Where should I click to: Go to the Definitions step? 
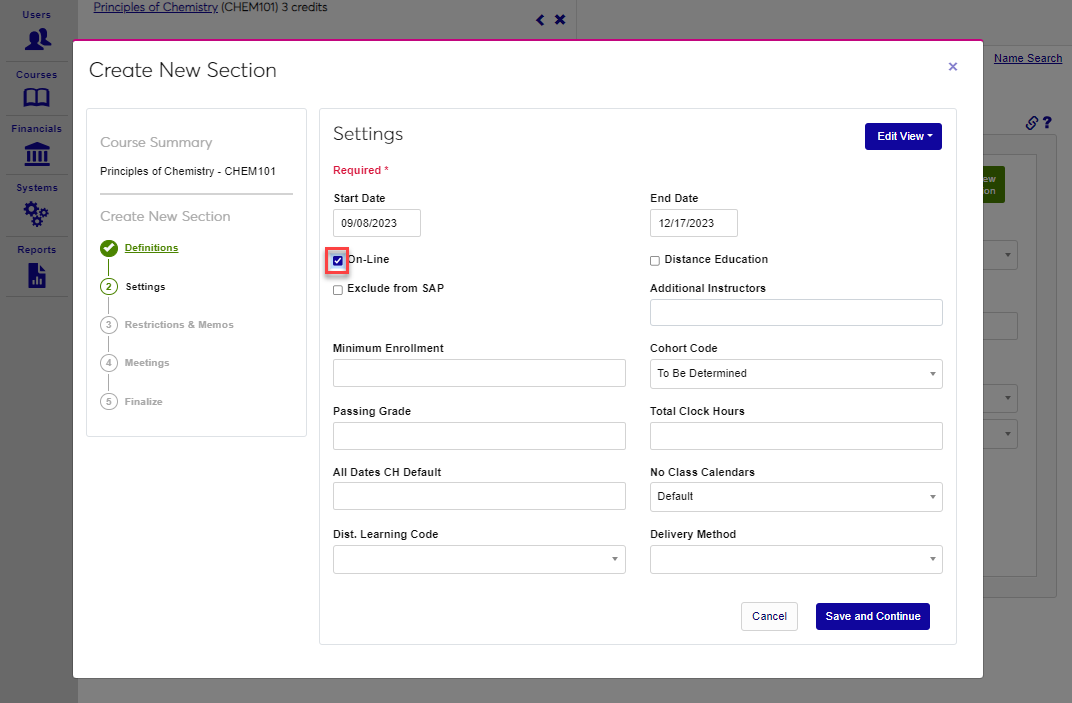point(151,248)
